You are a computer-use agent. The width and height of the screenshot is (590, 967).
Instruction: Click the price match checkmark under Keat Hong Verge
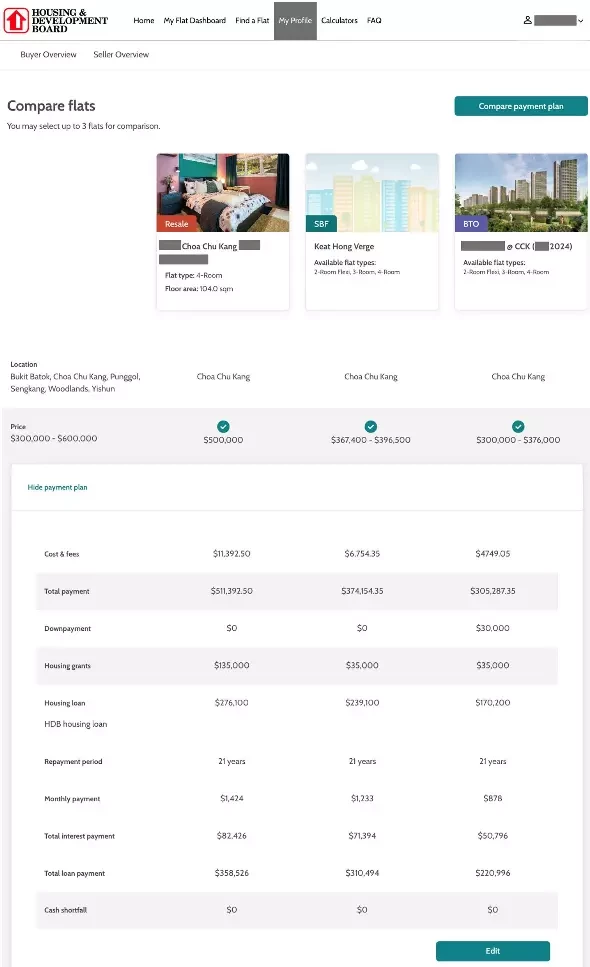click(x=371, y=426)
